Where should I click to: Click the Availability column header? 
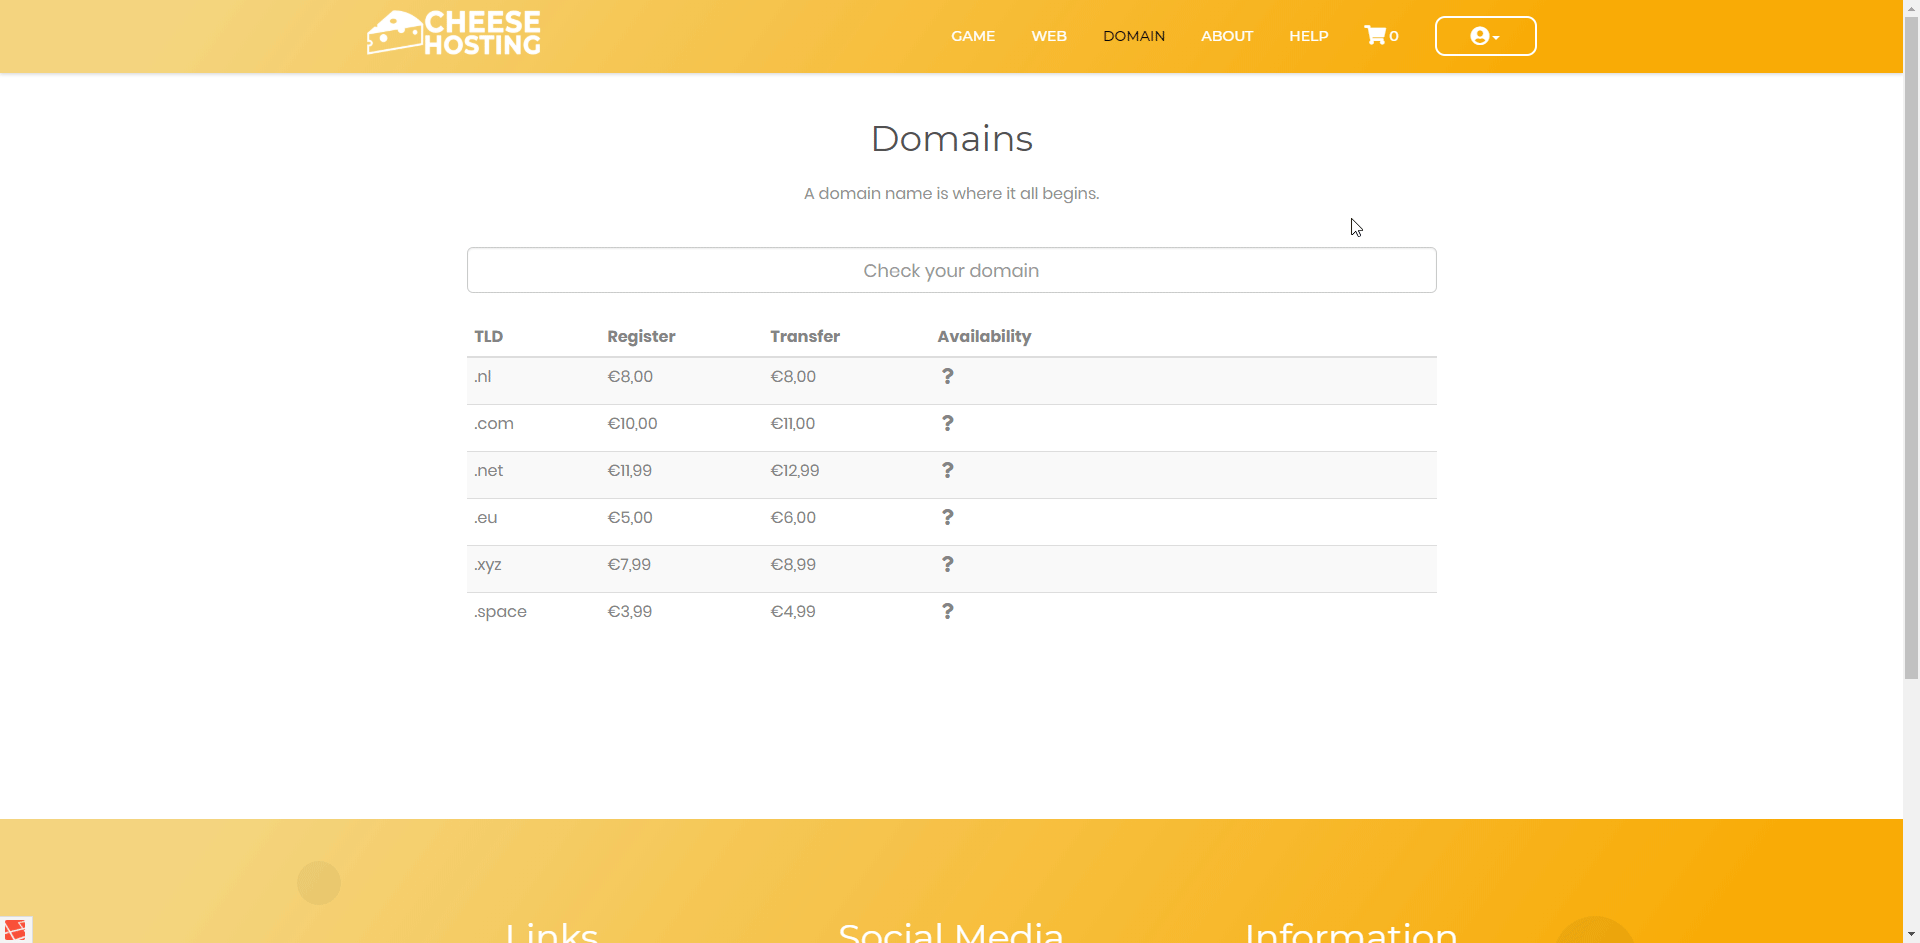(x=984, y=337)
